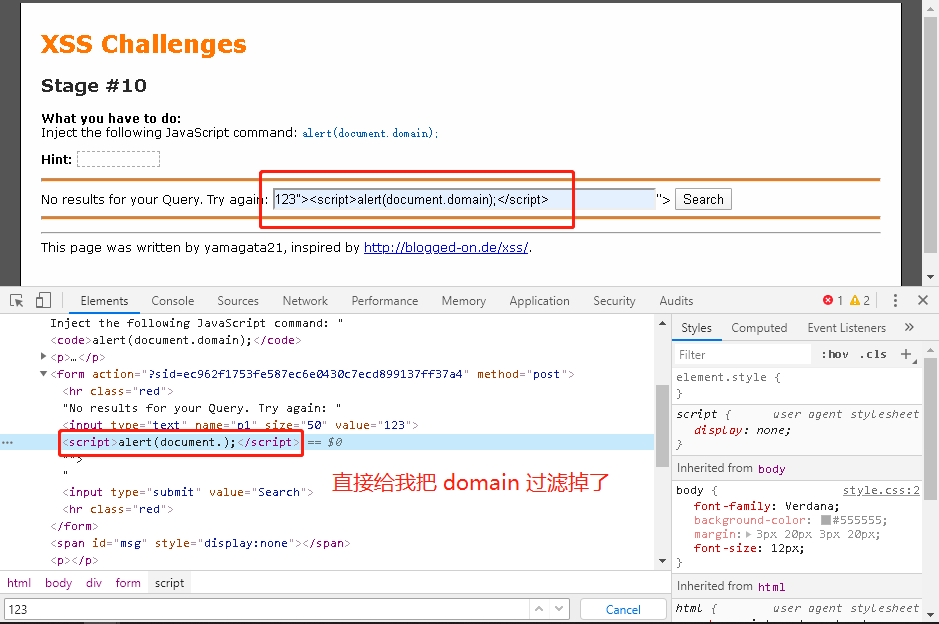Click the alert(document.domain); code on page
The image size is (939, 624).
click(x=370, y=133)
